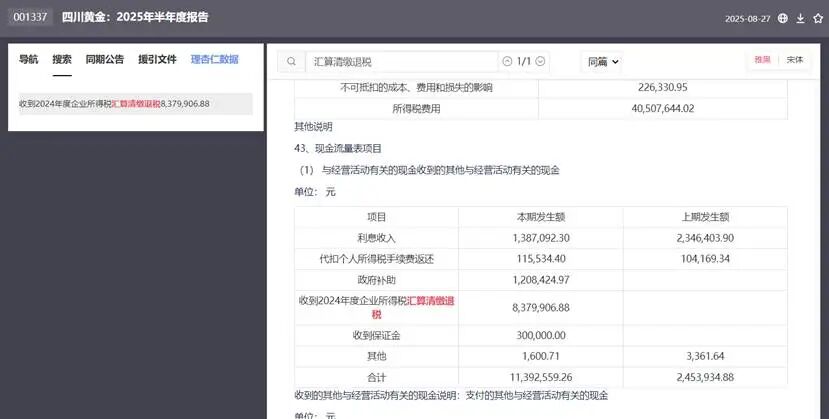Click the 利息收入 row label

pos(376,238)
